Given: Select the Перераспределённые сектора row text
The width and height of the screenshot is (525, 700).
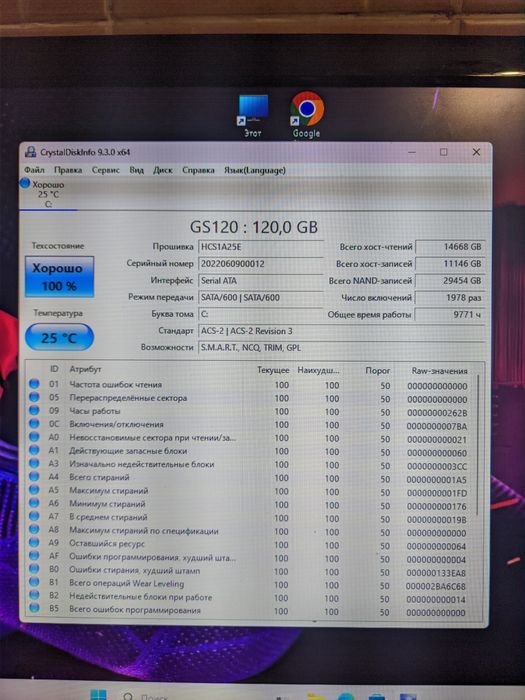Looking at the screenshot, I should [x=128, y=398].
